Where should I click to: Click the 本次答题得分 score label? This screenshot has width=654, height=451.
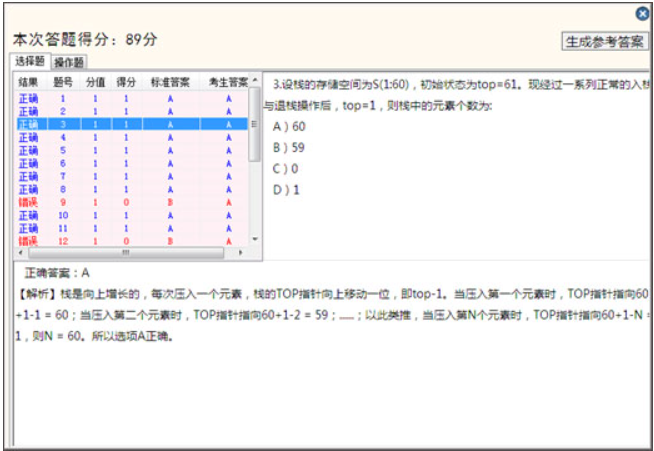tap(85, 40)
